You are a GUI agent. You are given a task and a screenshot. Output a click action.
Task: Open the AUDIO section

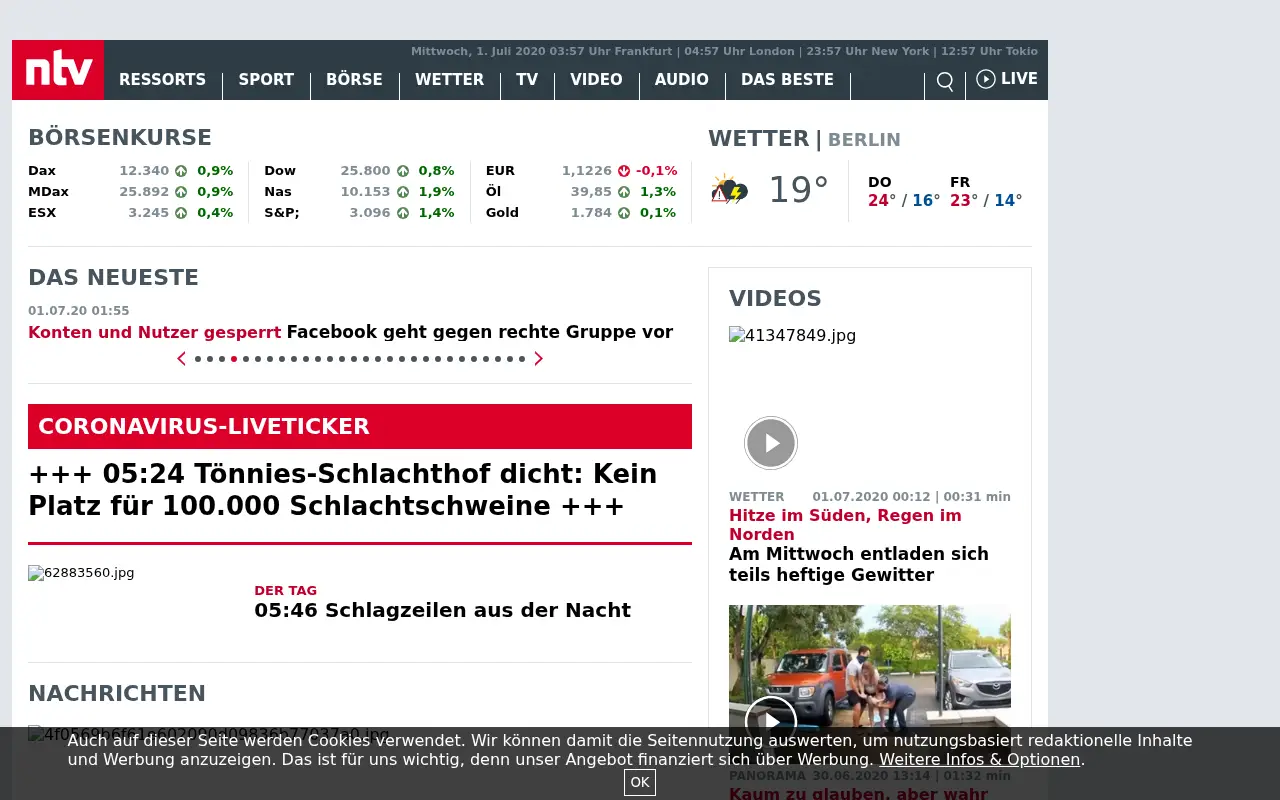pyautogui.click(x=682, y=80)
